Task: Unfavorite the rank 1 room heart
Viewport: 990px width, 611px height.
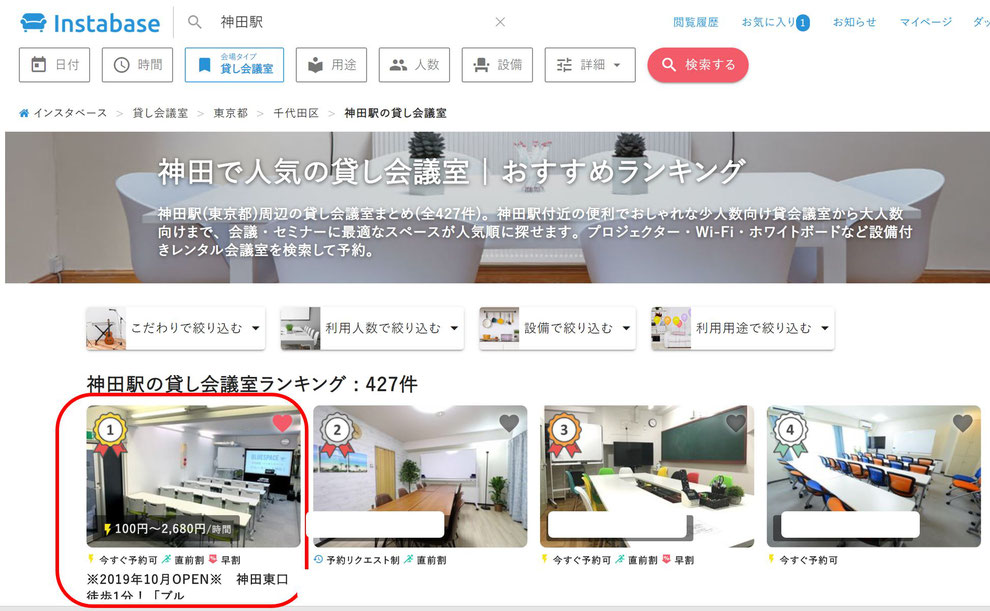Action: pyautogui.click(x=282, y=422)
